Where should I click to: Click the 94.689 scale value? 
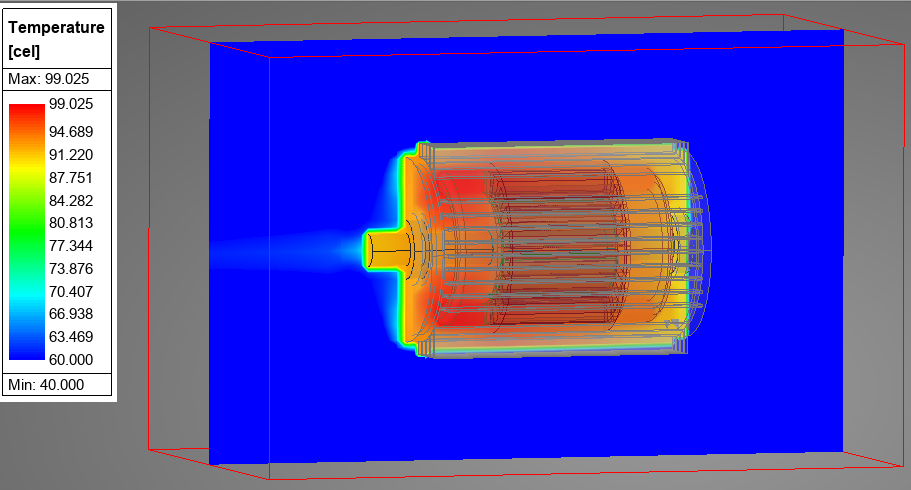[x=71, y=132]
